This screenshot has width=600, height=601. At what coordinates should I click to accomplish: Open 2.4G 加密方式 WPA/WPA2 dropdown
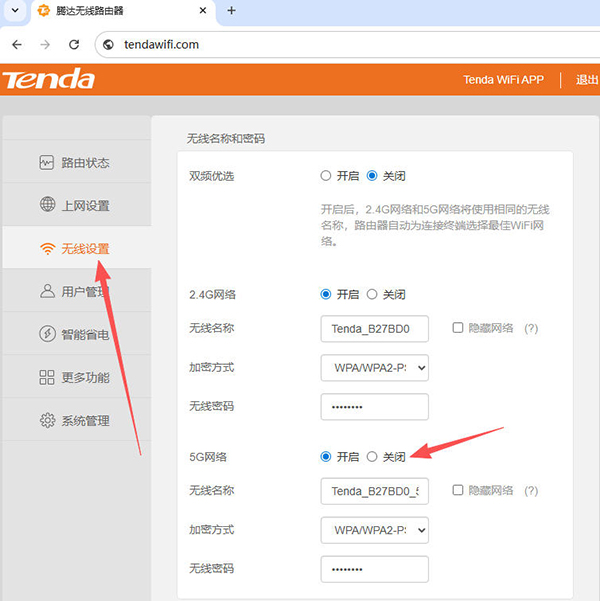[375, 368]
